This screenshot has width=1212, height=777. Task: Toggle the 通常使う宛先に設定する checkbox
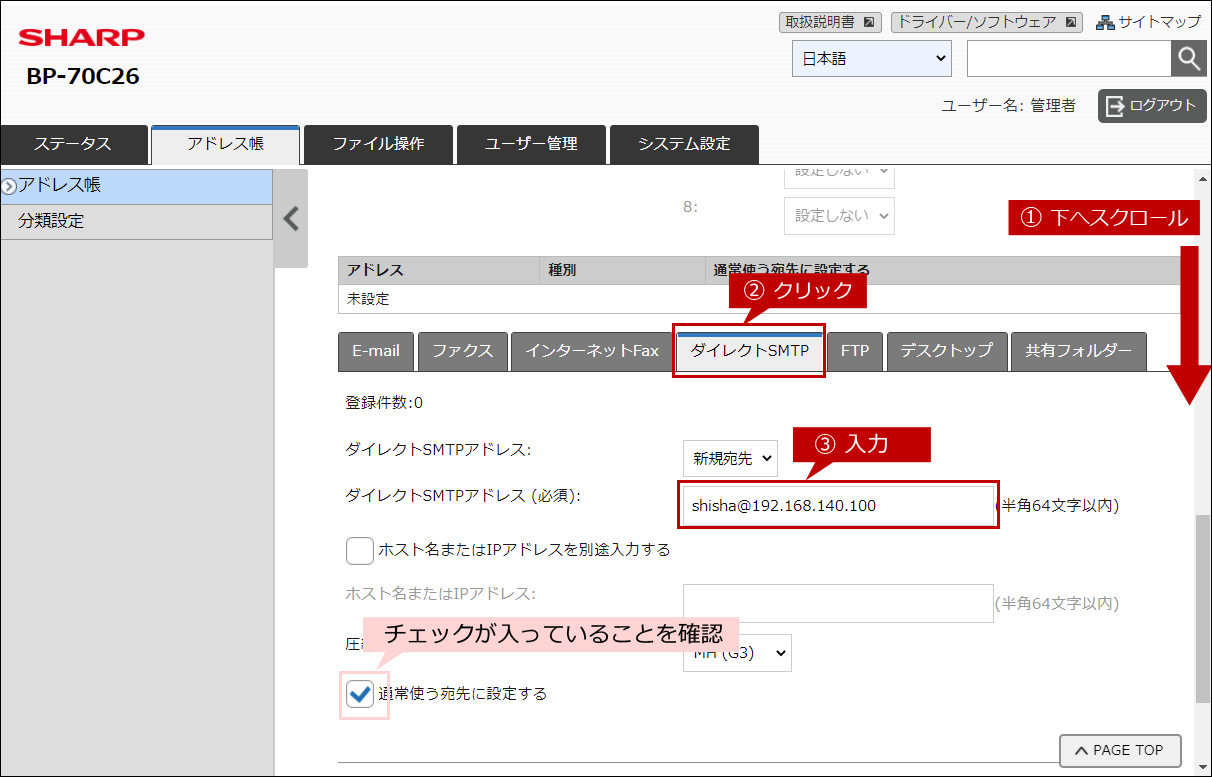click(360, 693)
